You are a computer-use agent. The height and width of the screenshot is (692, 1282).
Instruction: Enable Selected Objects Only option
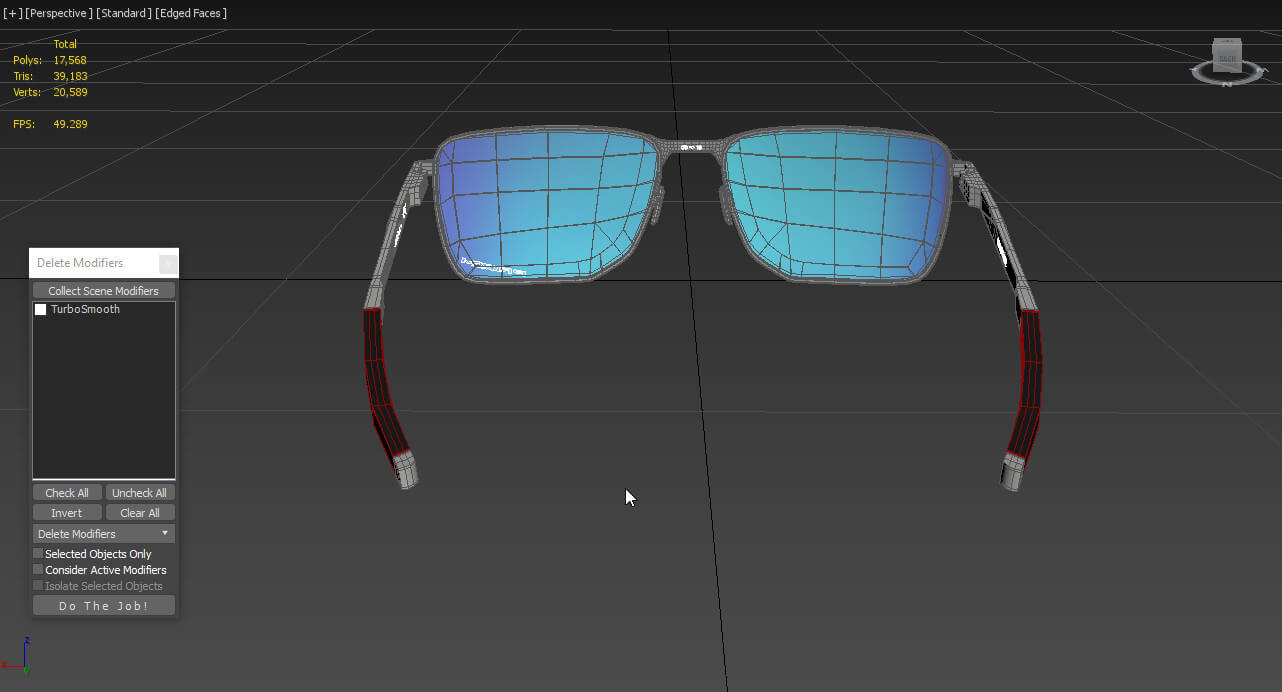pyautogui.click(x=39, y=554)
